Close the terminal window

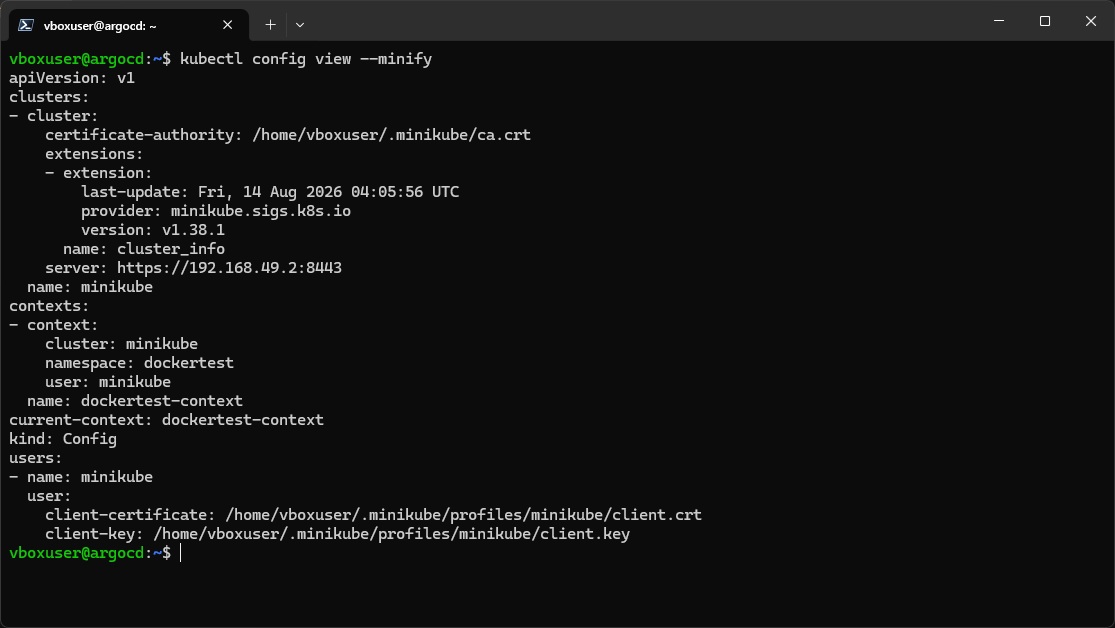click(1091, 21)
